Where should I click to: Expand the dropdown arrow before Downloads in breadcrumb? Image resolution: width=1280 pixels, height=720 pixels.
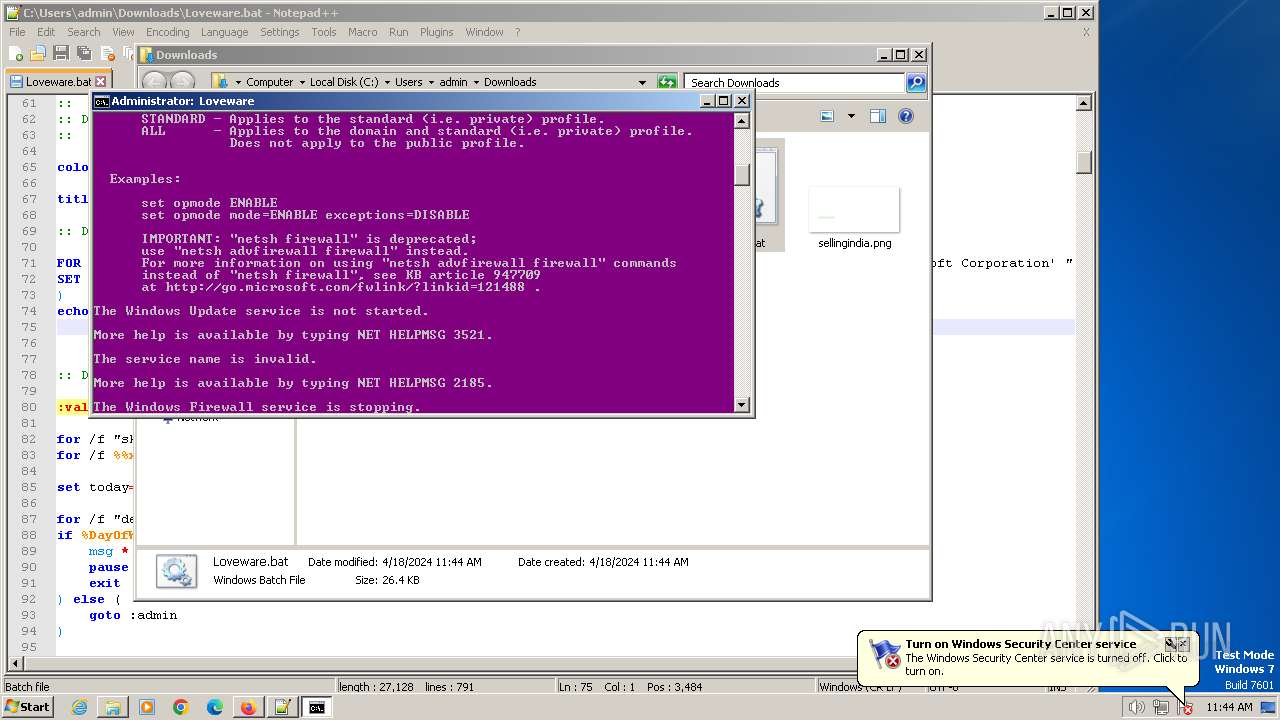(476, 82)
